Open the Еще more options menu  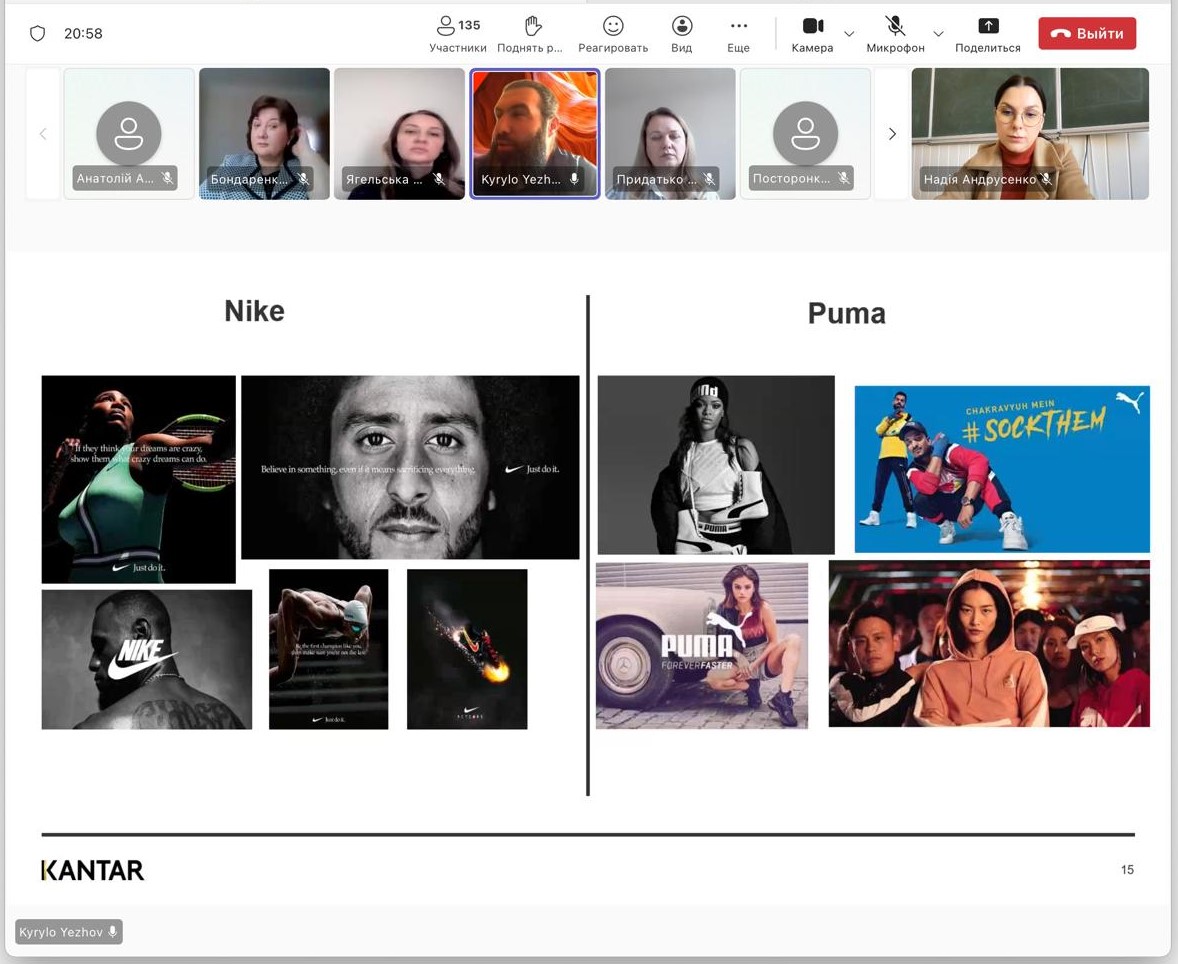pos(738,33)
